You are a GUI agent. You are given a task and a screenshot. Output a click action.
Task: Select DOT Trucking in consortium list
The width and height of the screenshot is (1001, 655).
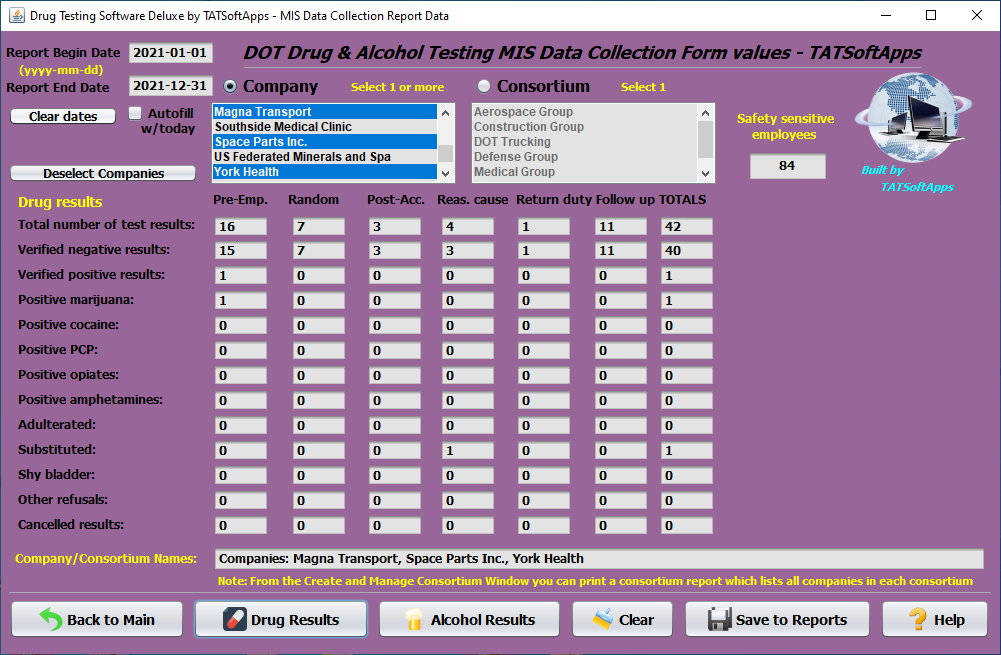click(x=585, y=142)
